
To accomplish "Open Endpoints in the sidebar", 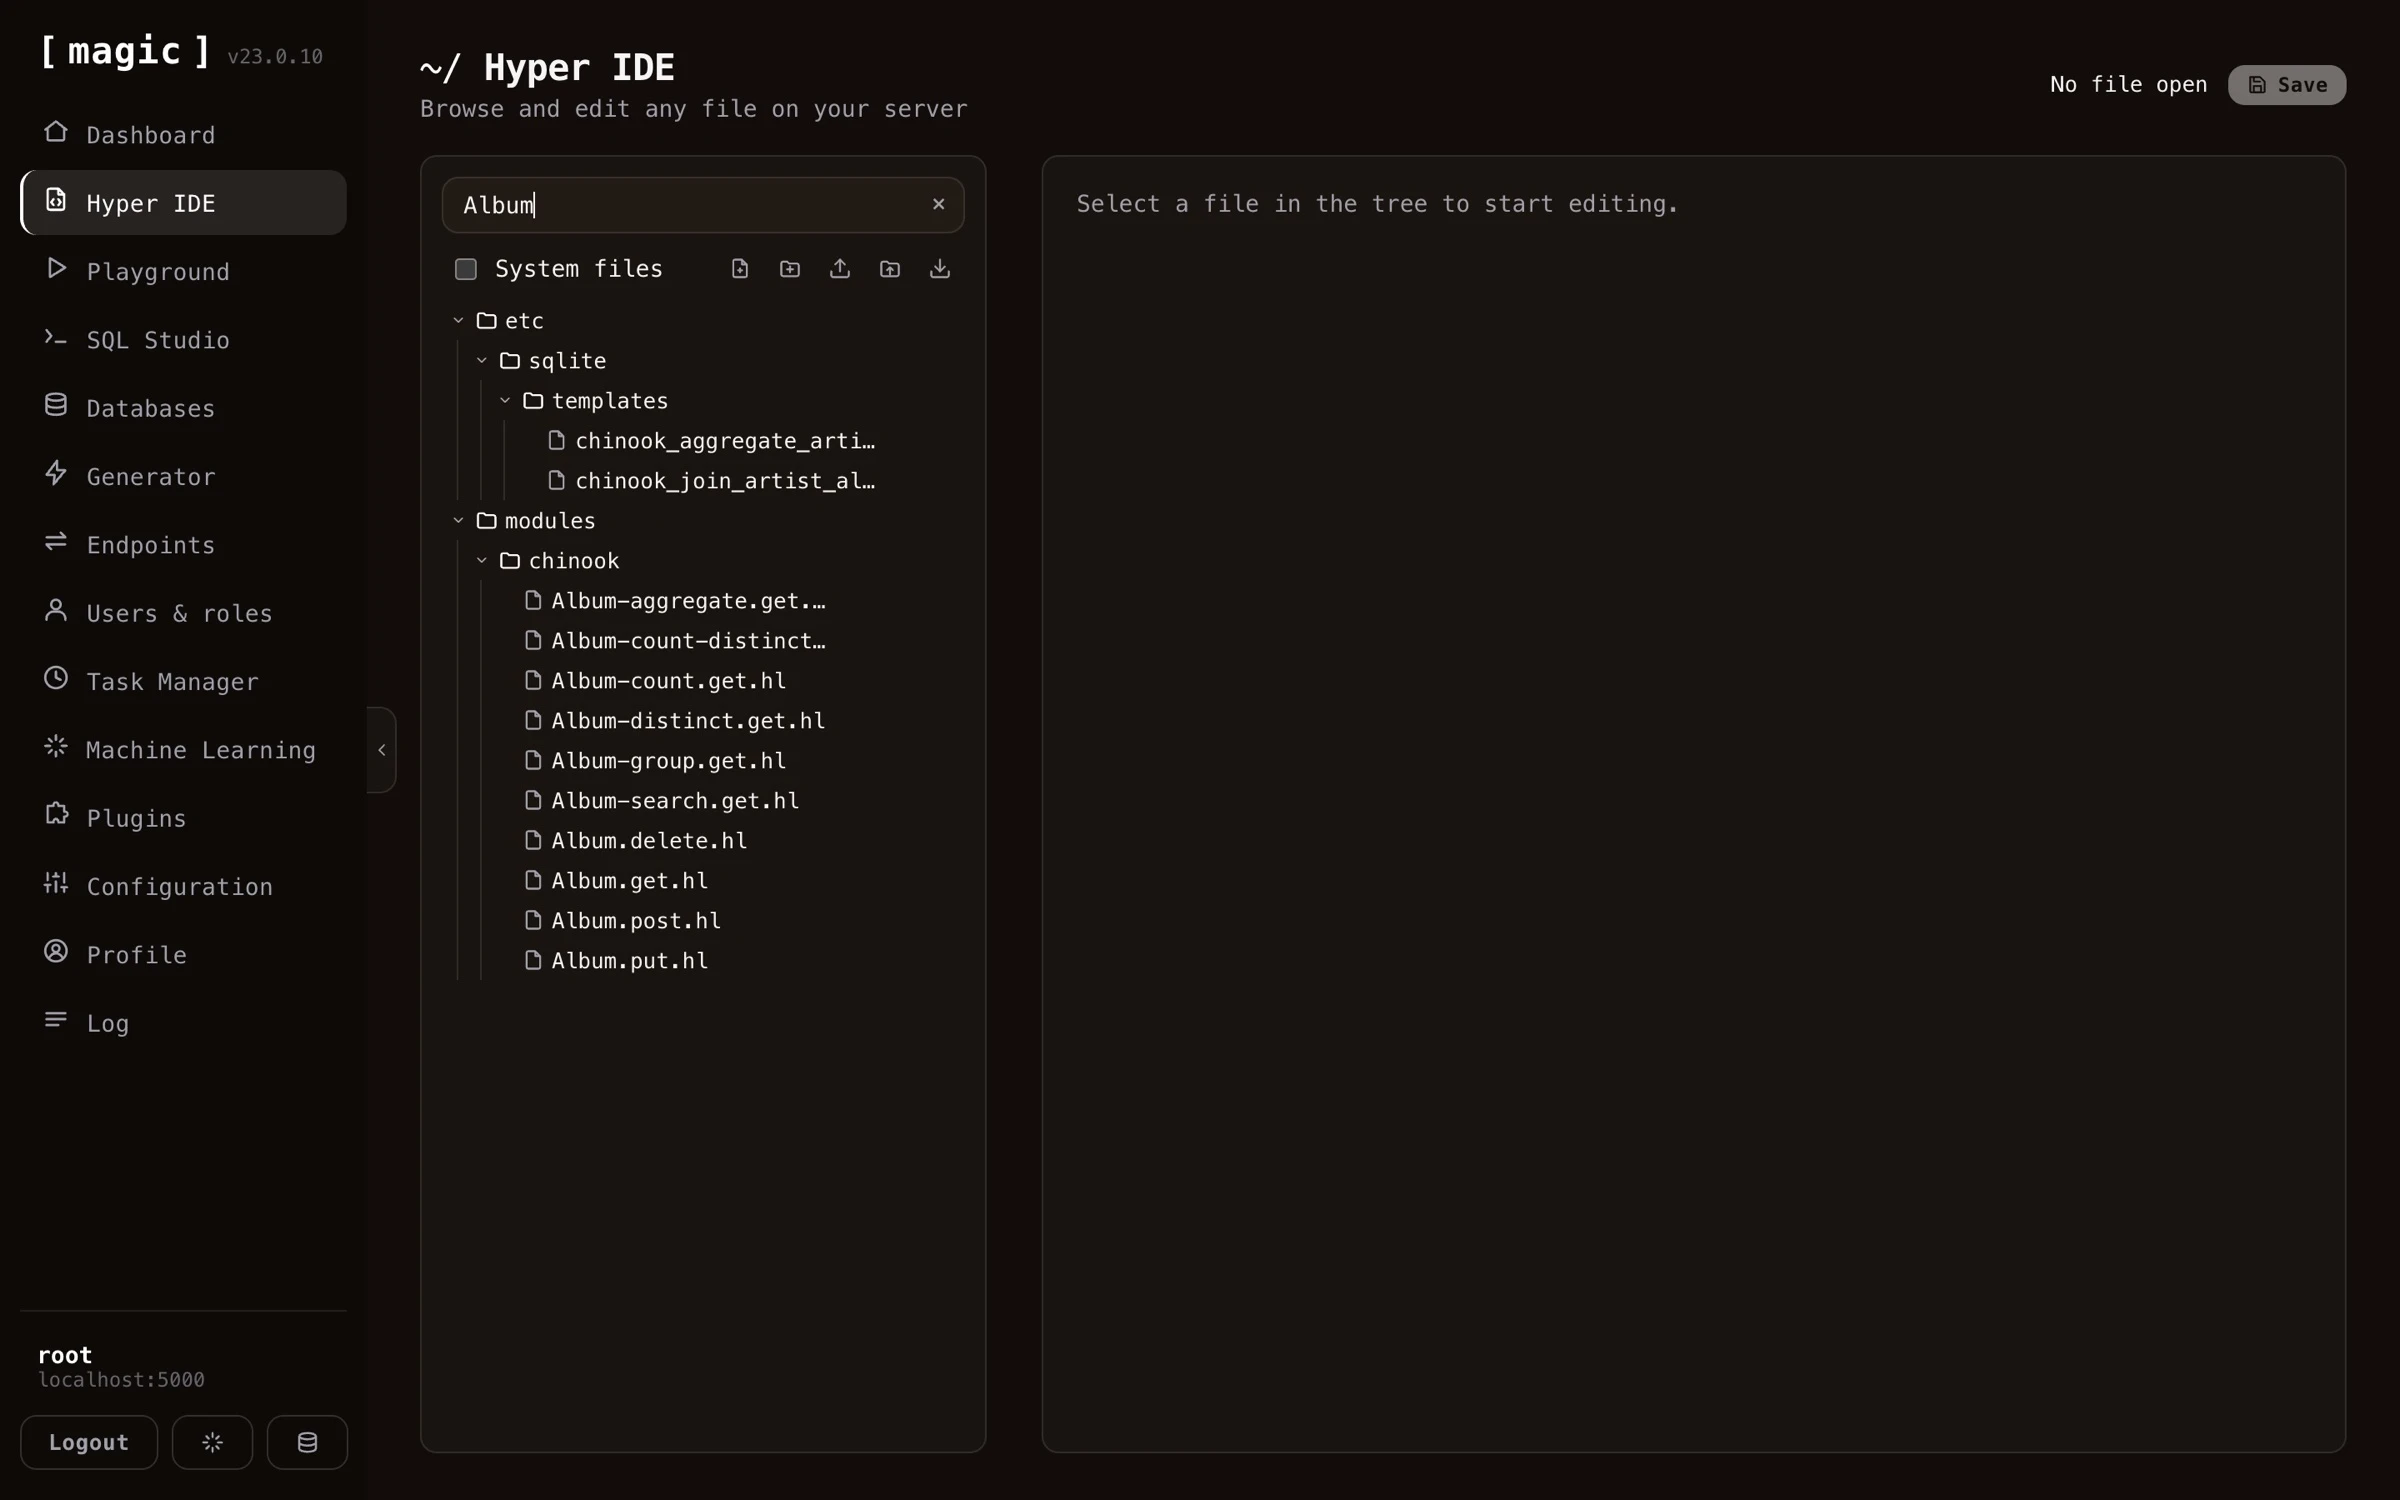I will [184, 545].
